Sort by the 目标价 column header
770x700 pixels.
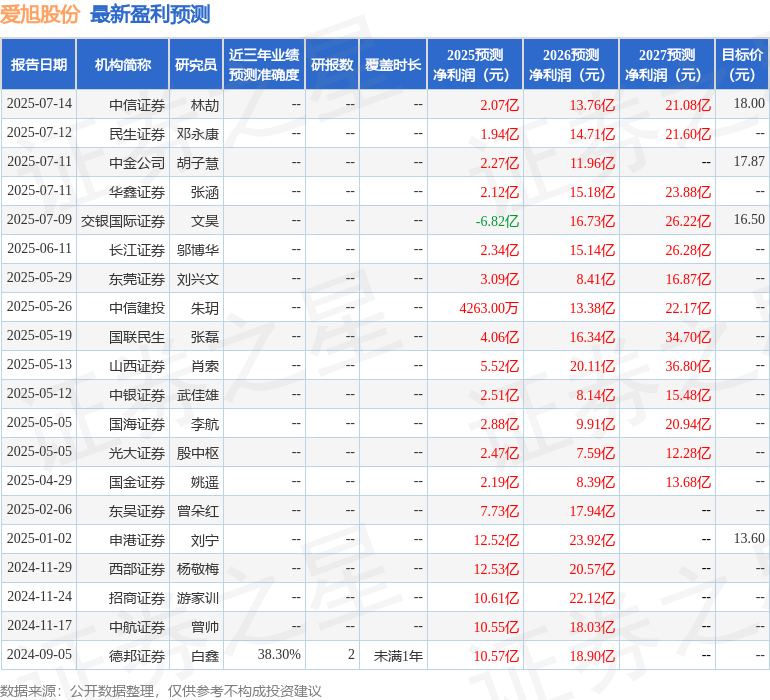click(x=742, y=65)
